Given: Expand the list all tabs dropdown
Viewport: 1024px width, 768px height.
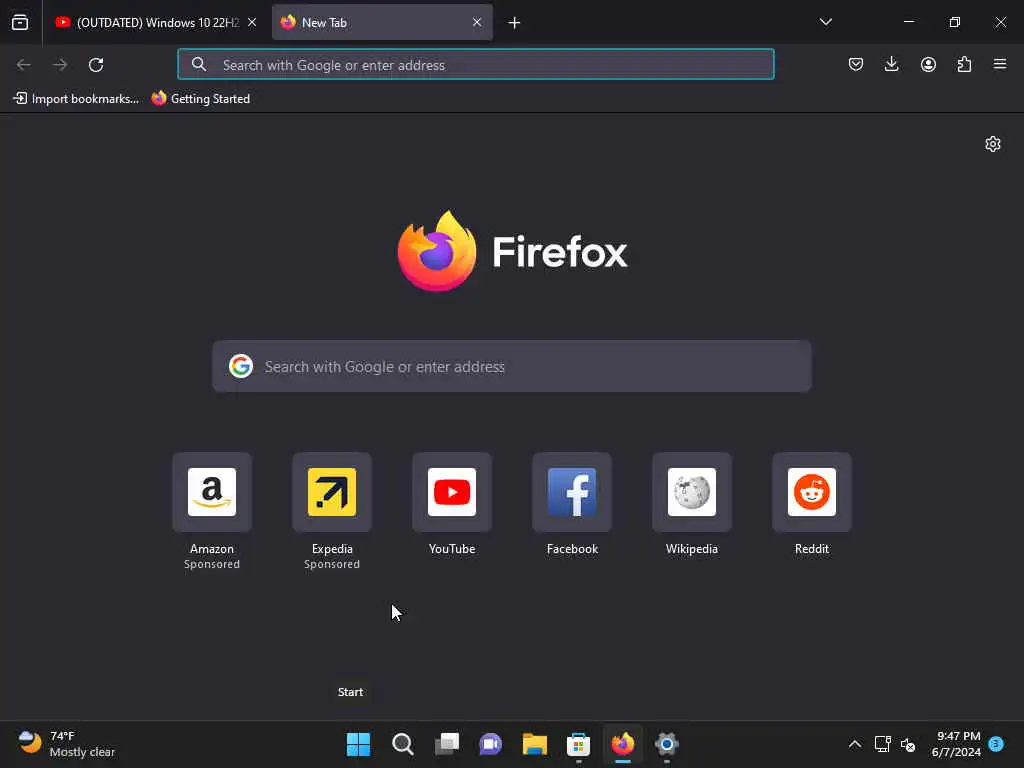Looking at the screenshot, I should [x=825, y=22].
